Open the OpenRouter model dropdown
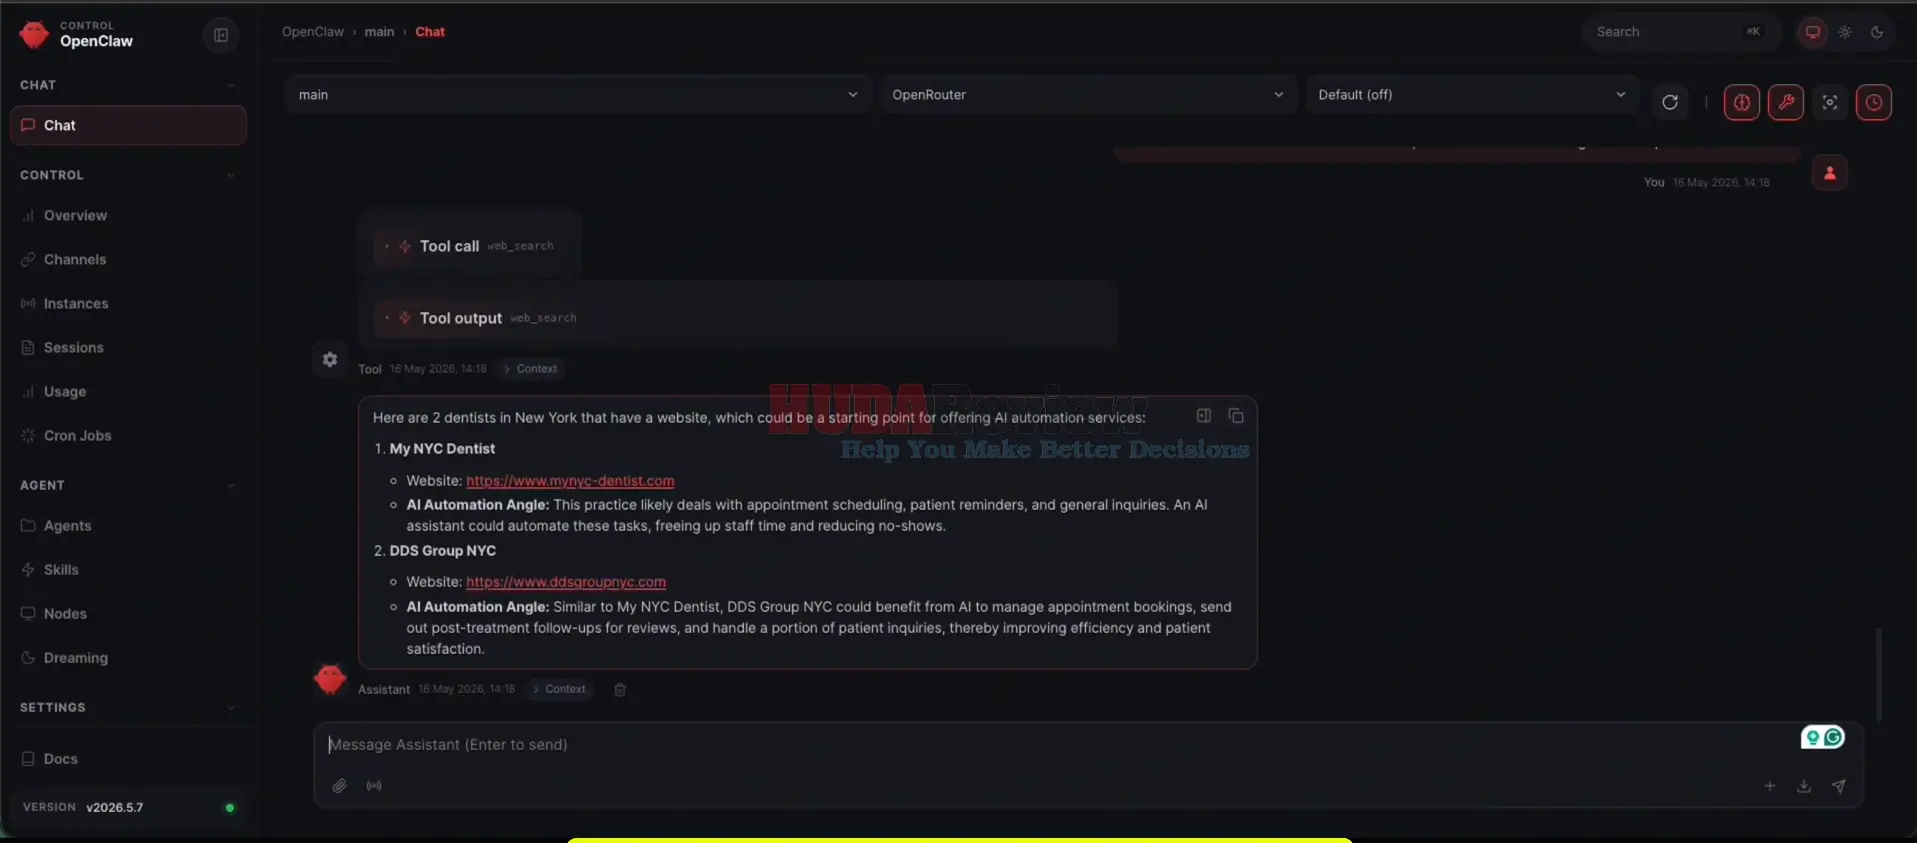This screenshot has height=843, width=1917. point(1088,95)
